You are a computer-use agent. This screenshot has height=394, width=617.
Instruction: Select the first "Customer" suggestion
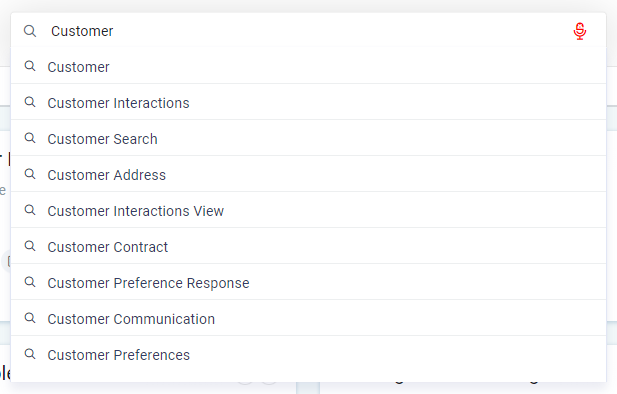point(308,66)
